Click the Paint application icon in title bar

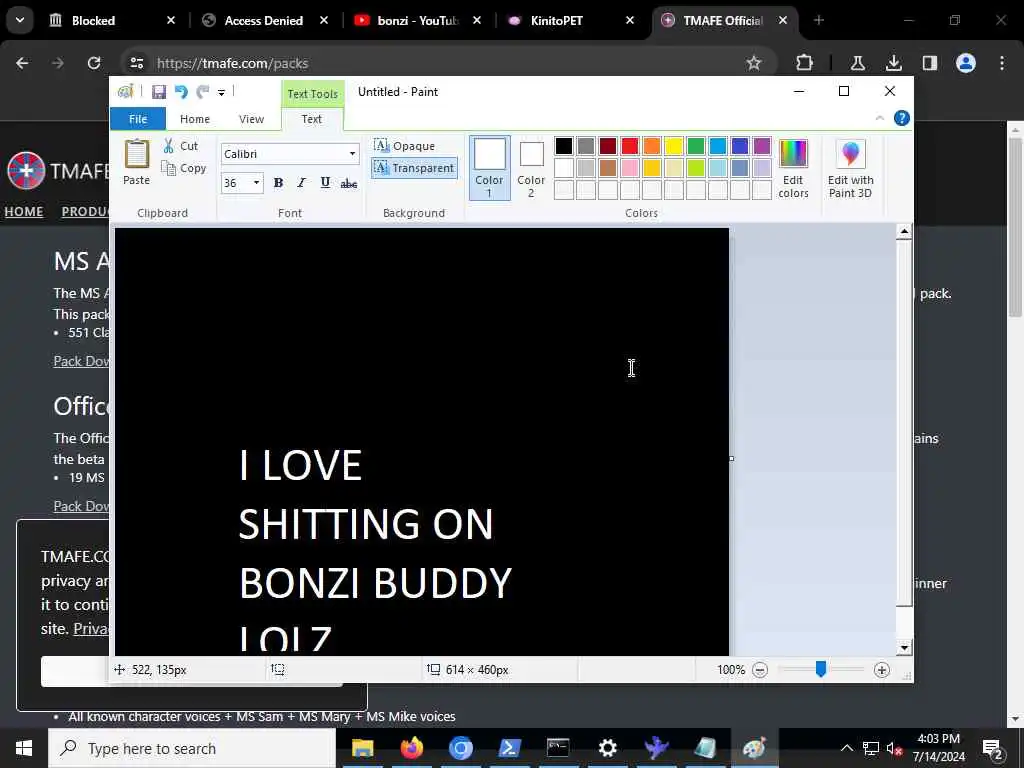[x=125, y=92]
